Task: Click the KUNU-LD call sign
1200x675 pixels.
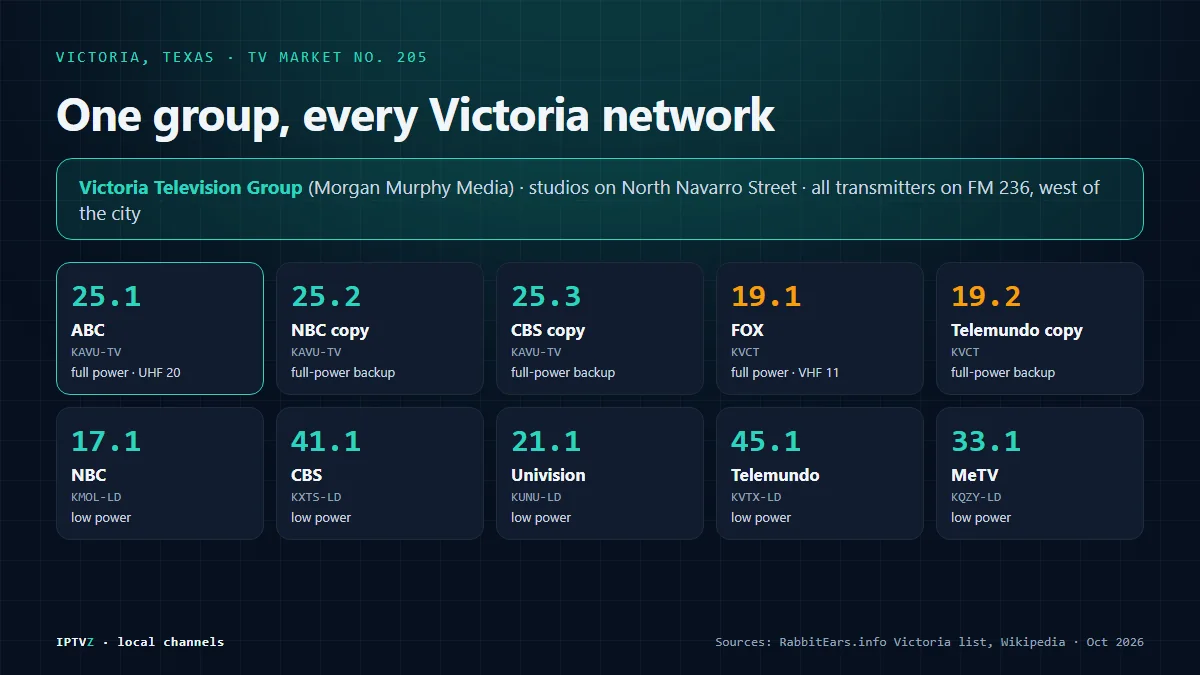Action: (536, 497)
